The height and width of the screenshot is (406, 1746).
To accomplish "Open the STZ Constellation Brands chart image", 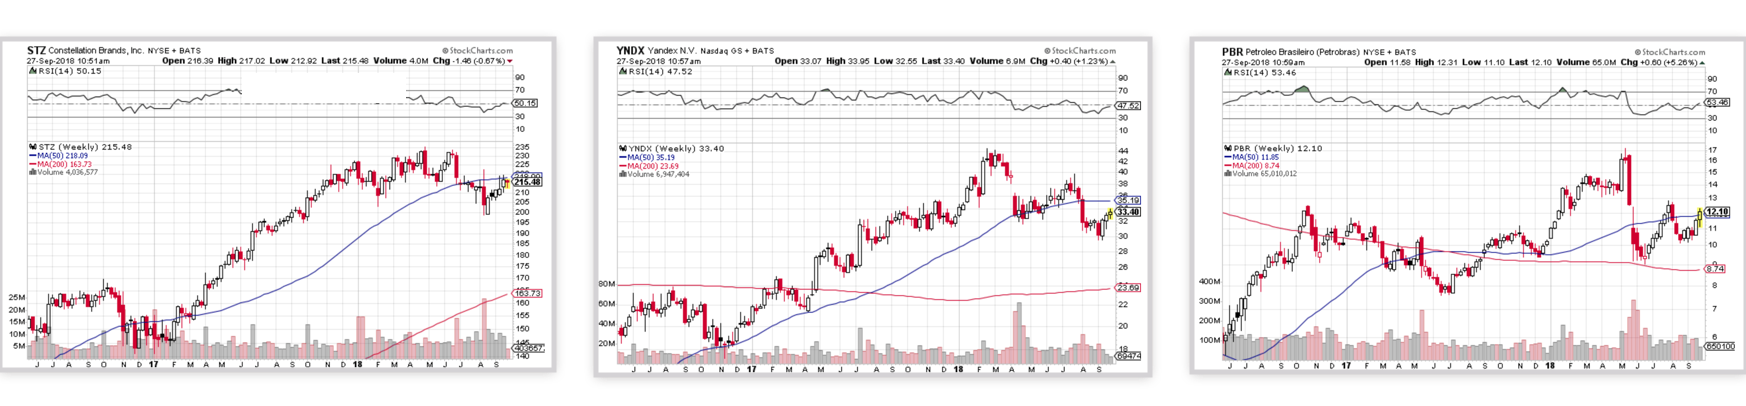I will point(277,206).
